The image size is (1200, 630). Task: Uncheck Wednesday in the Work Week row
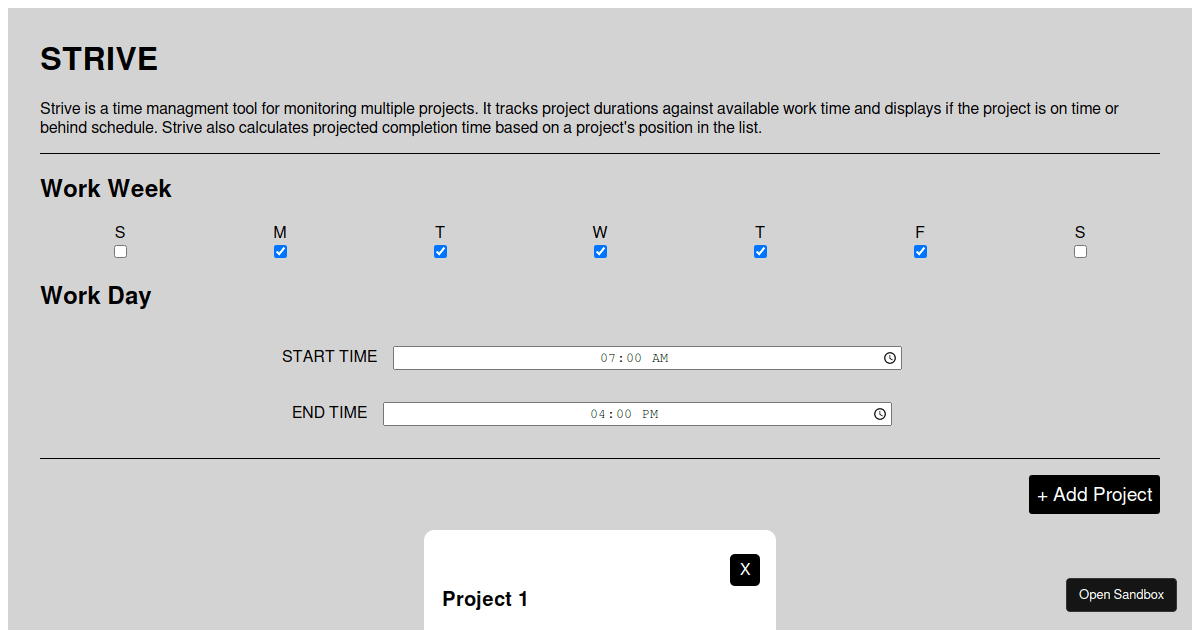click(x=600, y=251)
